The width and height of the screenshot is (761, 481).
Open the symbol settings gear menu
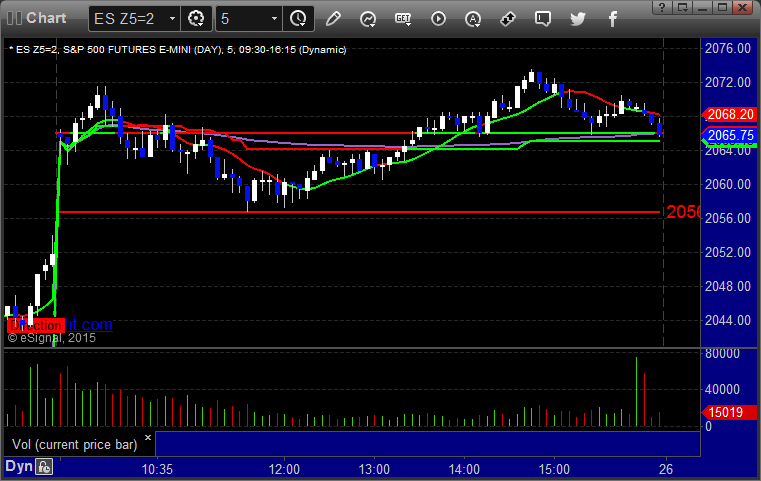click(196, 19)
